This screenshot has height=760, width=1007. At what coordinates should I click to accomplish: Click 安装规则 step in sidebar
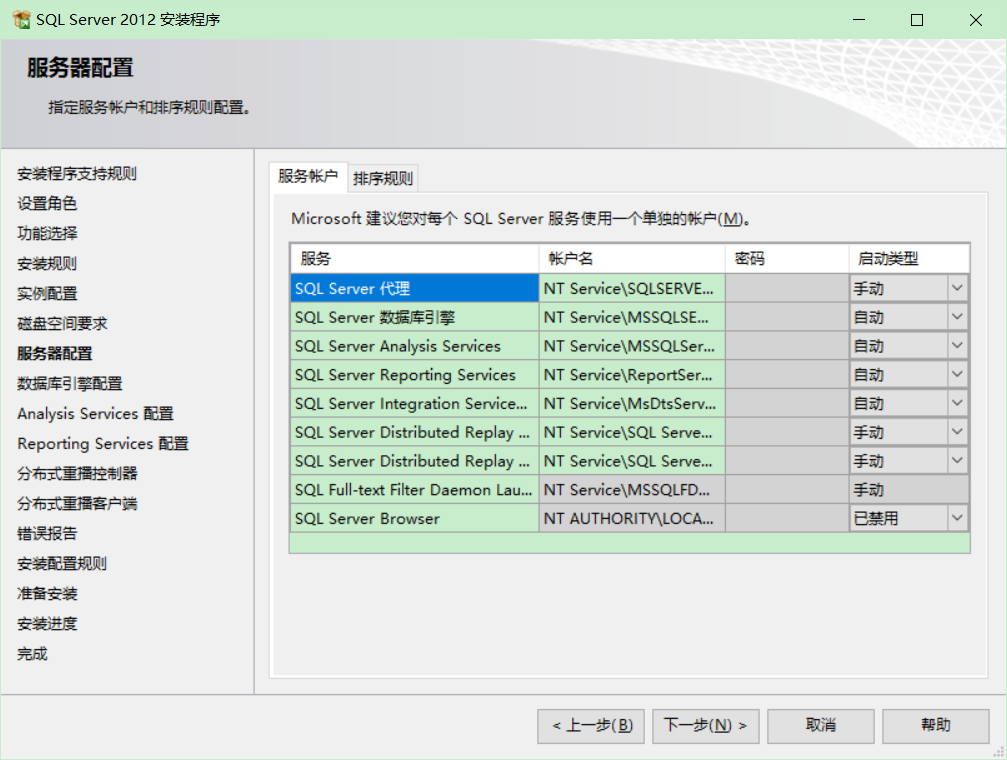coord(47,263)
